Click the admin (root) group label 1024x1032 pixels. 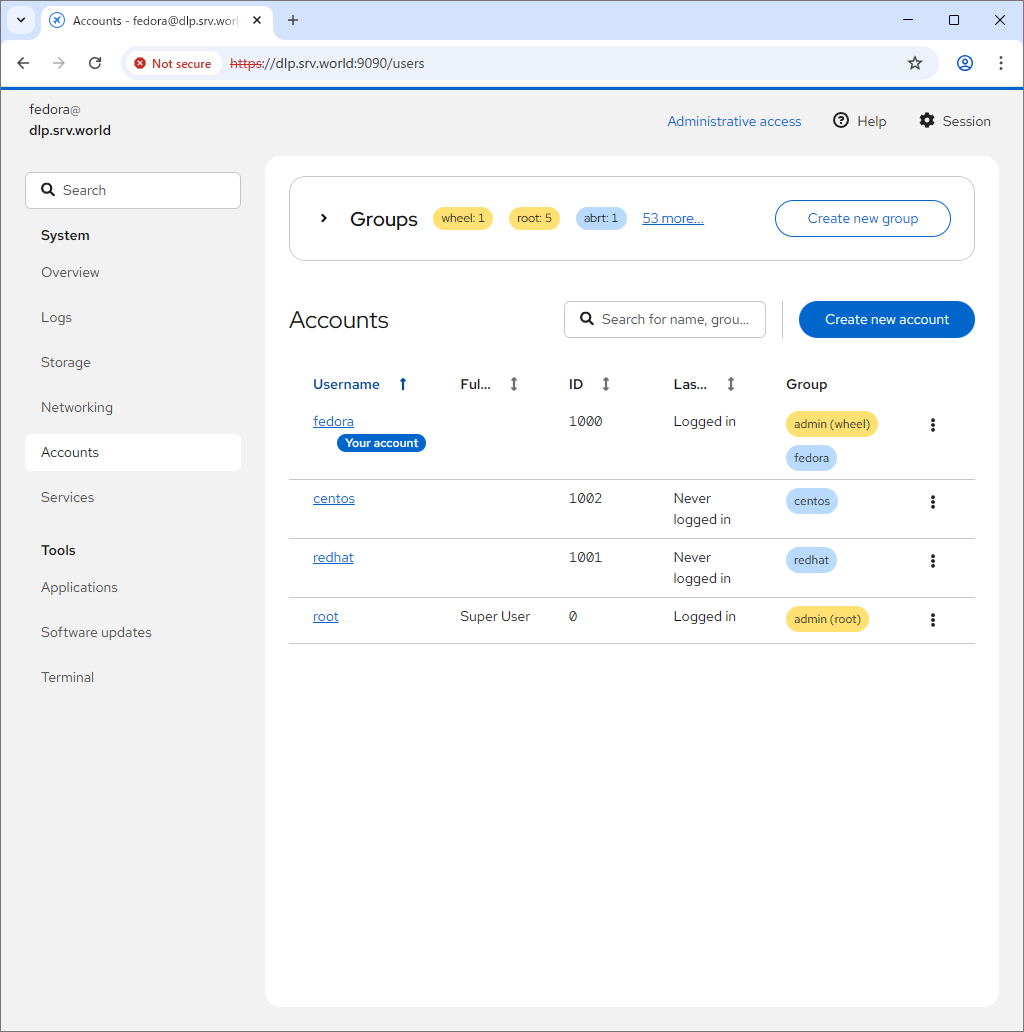pos(827,619)
